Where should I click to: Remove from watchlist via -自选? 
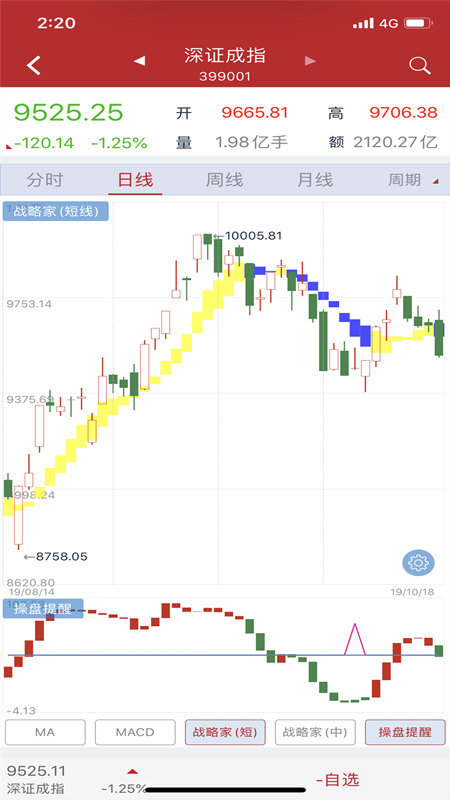(337, 780)
